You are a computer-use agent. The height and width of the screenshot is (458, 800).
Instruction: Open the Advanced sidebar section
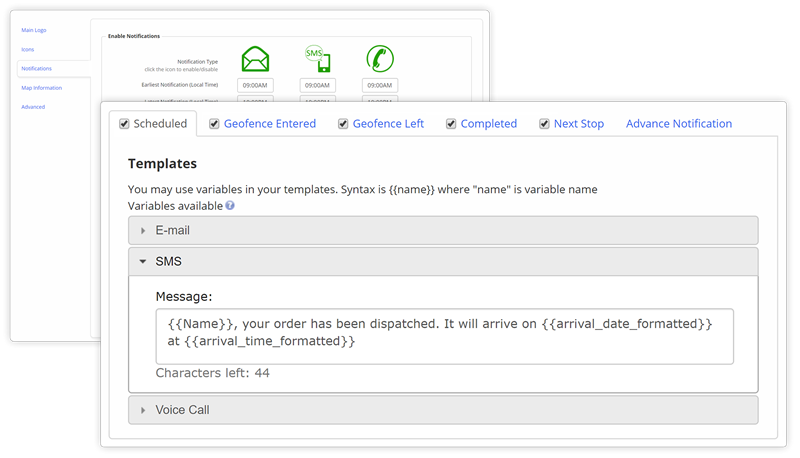pos(33,107)
